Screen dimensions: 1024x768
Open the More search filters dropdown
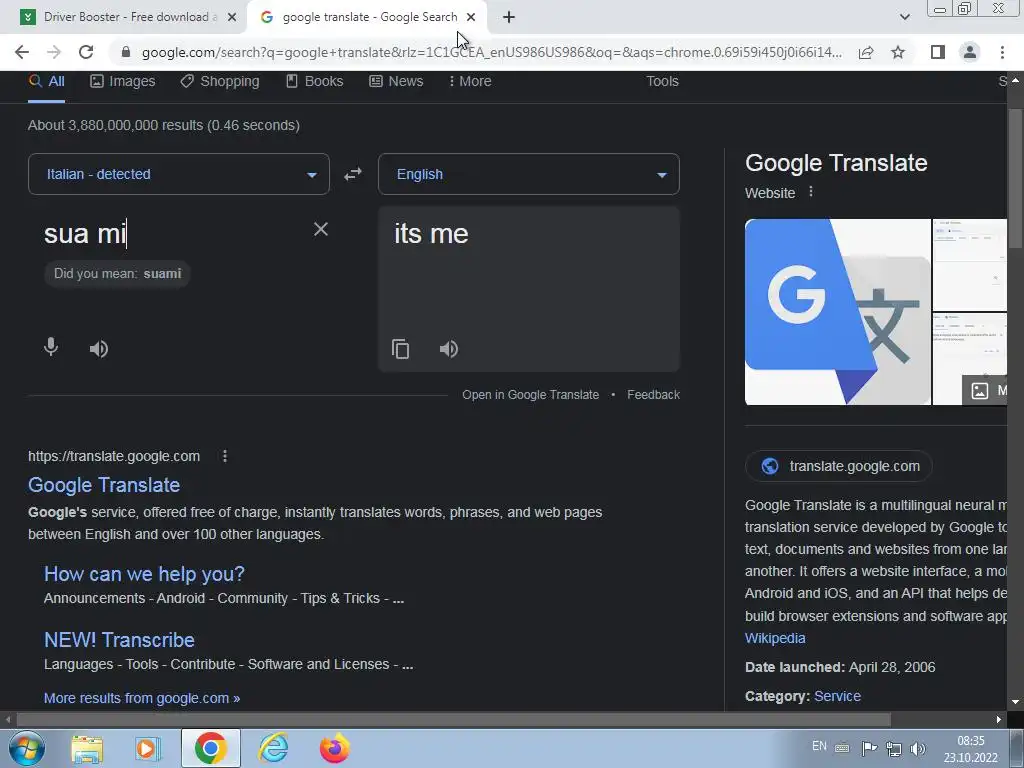tap(470, 82)
